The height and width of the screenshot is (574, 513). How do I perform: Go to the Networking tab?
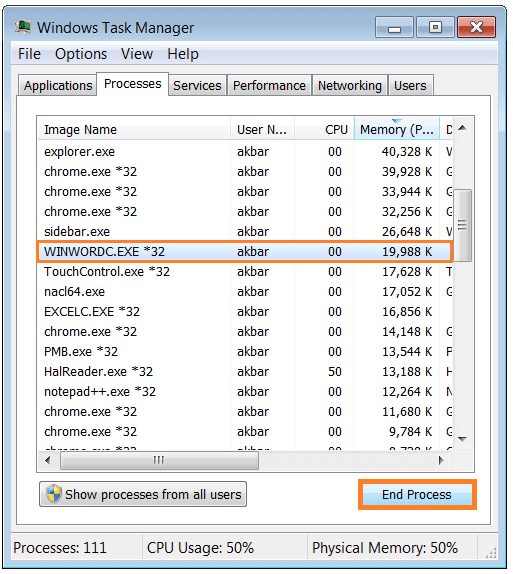pos(350,85)
